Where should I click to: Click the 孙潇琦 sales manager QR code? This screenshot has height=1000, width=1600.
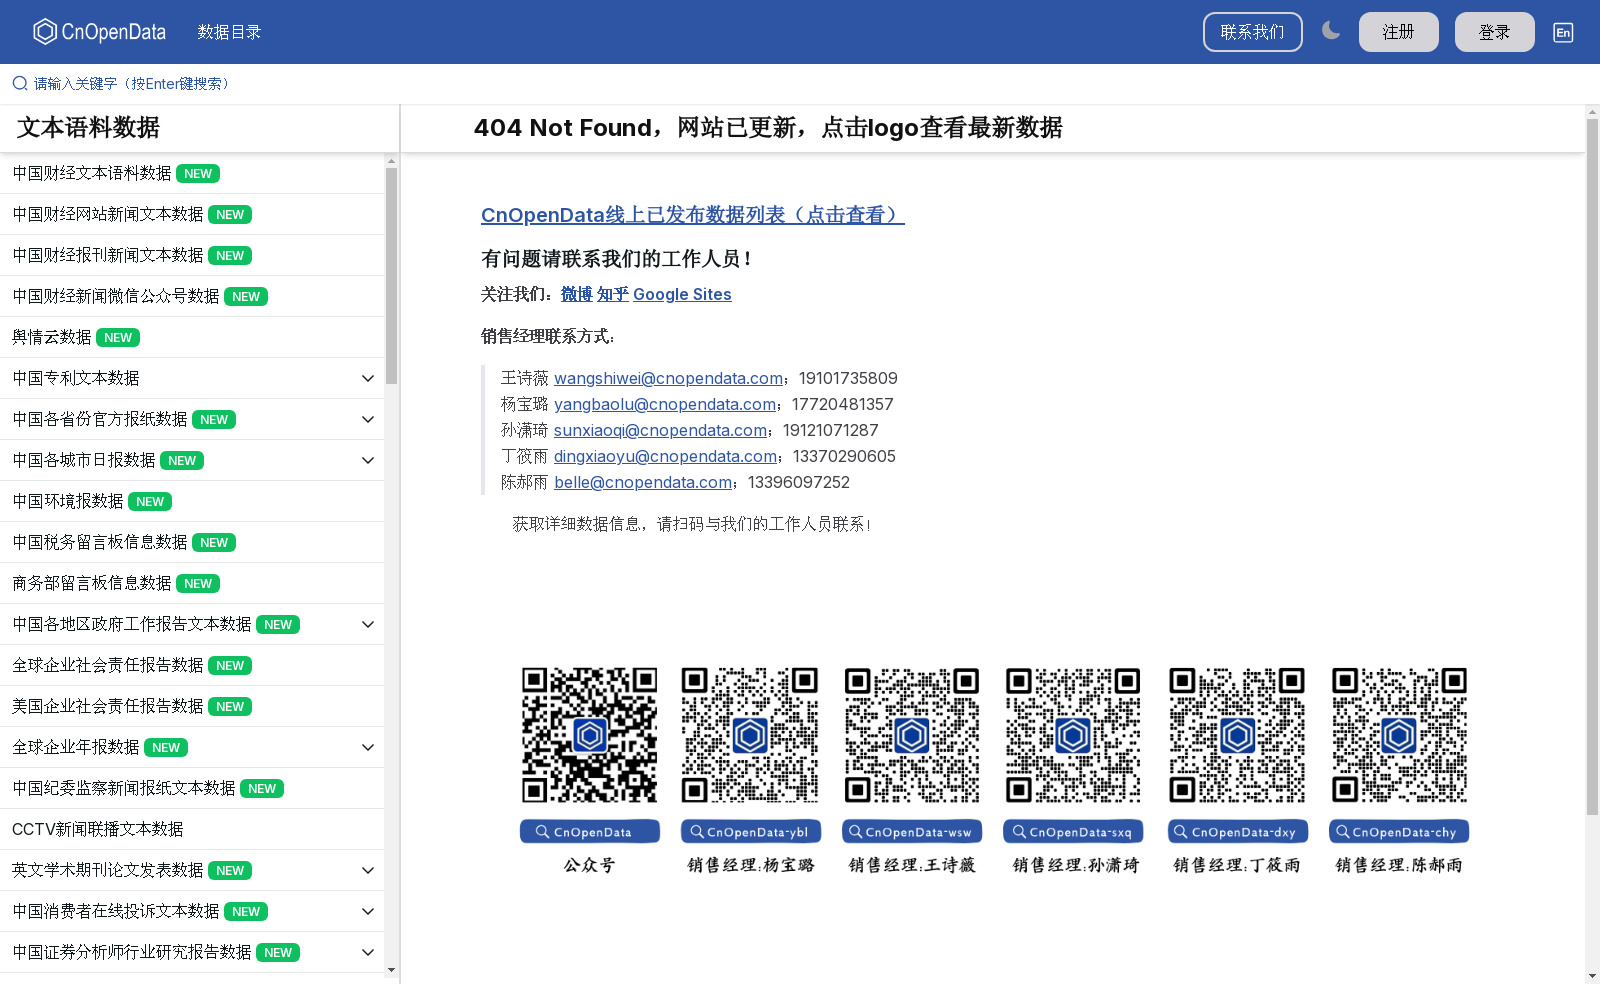click(x=1073, y=735)
